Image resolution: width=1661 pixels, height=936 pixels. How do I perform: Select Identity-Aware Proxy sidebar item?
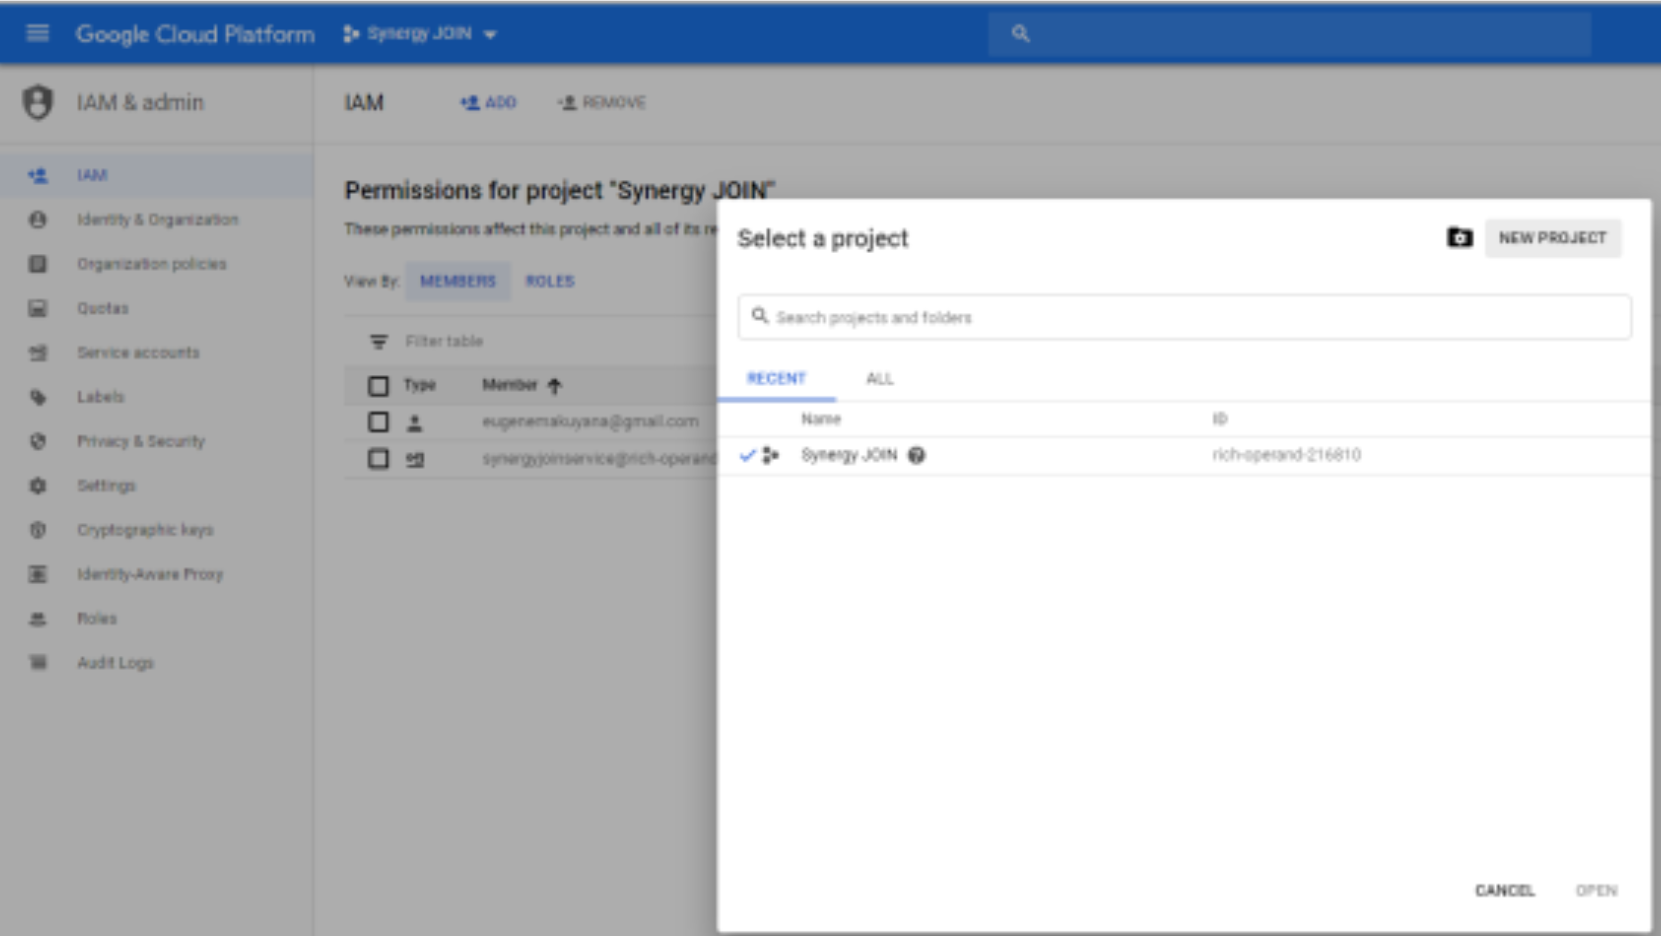150,574
